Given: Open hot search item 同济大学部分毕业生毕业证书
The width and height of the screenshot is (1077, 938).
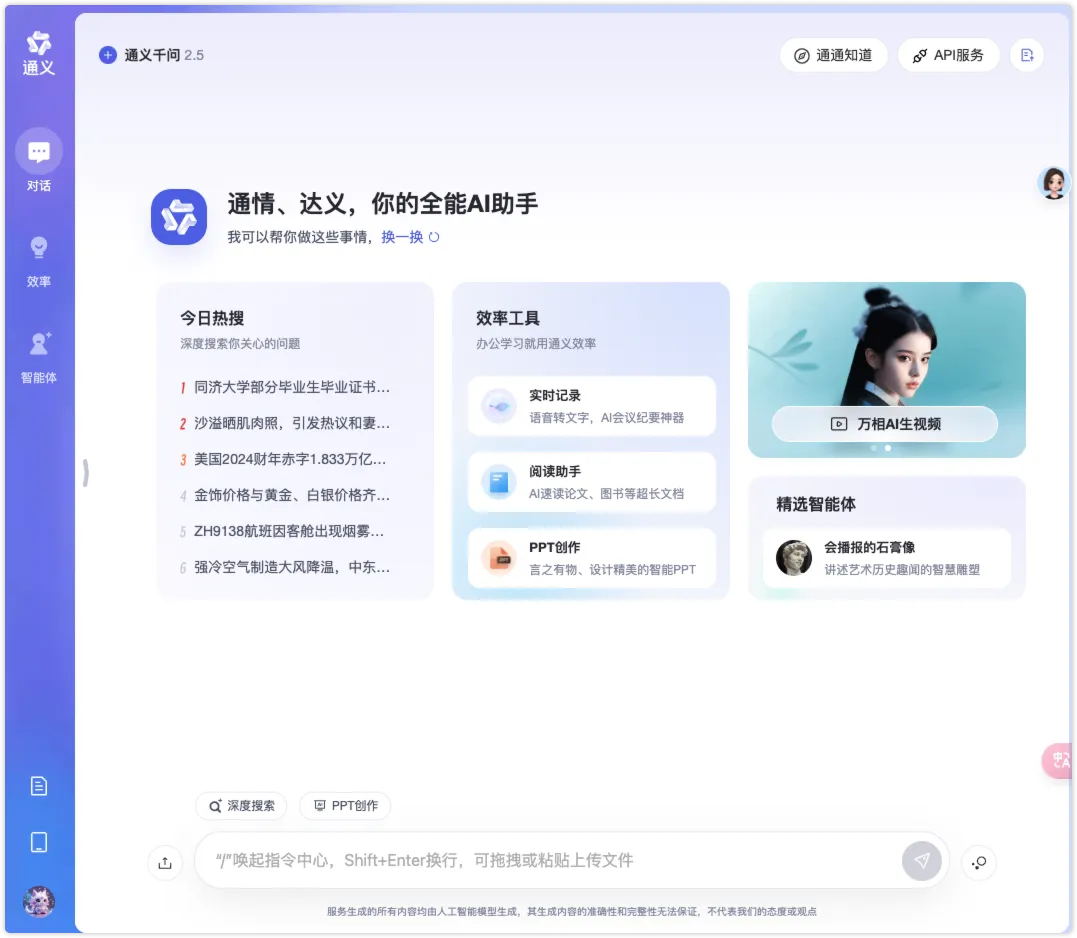Looking at the screenshot, I should [292, 387].
